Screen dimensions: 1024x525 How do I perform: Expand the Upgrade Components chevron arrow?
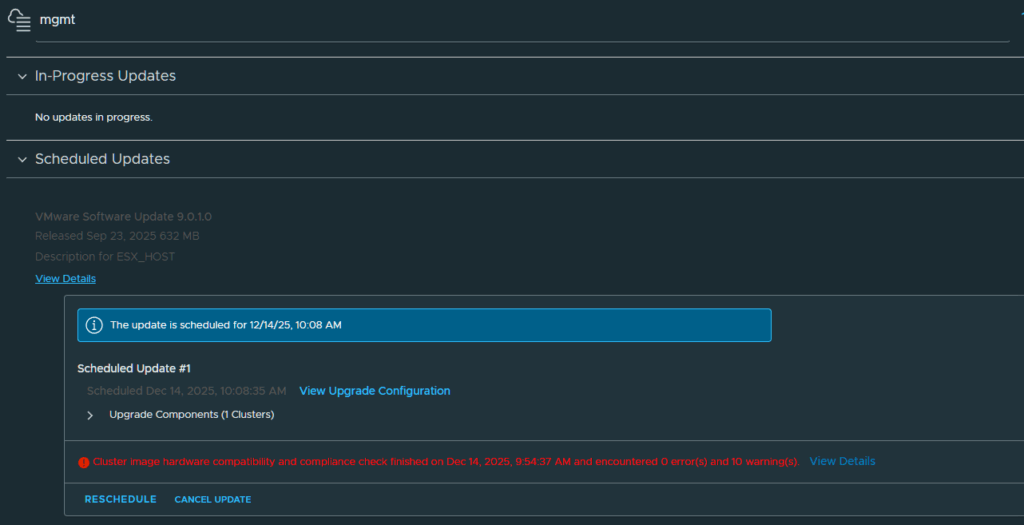click(90, 415)
